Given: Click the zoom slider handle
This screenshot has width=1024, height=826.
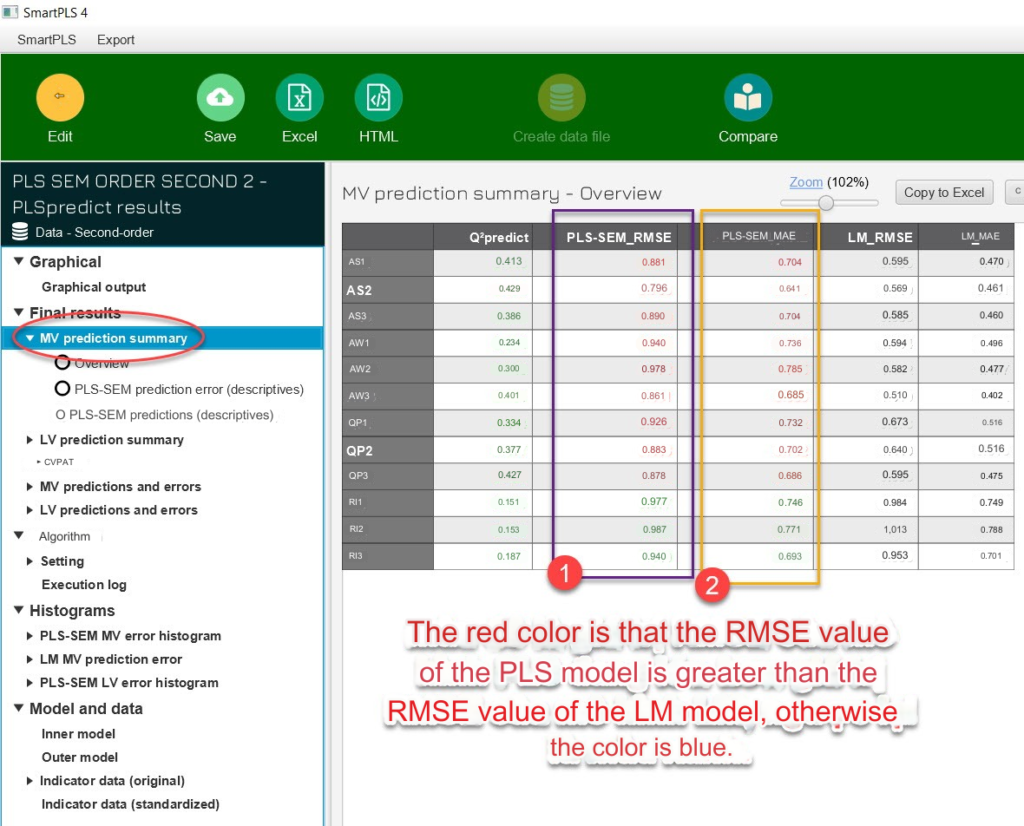Looking at the screenshot, I should coord(826,203).
